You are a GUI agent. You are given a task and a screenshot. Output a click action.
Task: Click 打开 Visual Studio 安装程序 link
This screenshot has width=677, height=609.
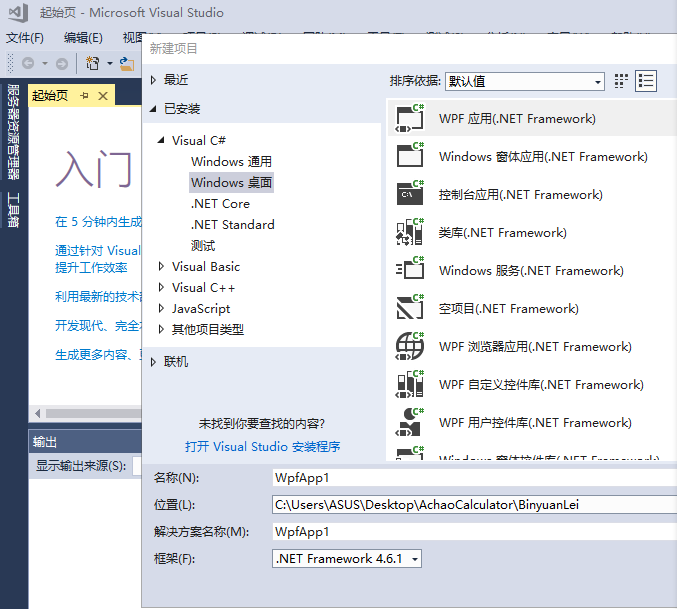click(x=263, y=446)
